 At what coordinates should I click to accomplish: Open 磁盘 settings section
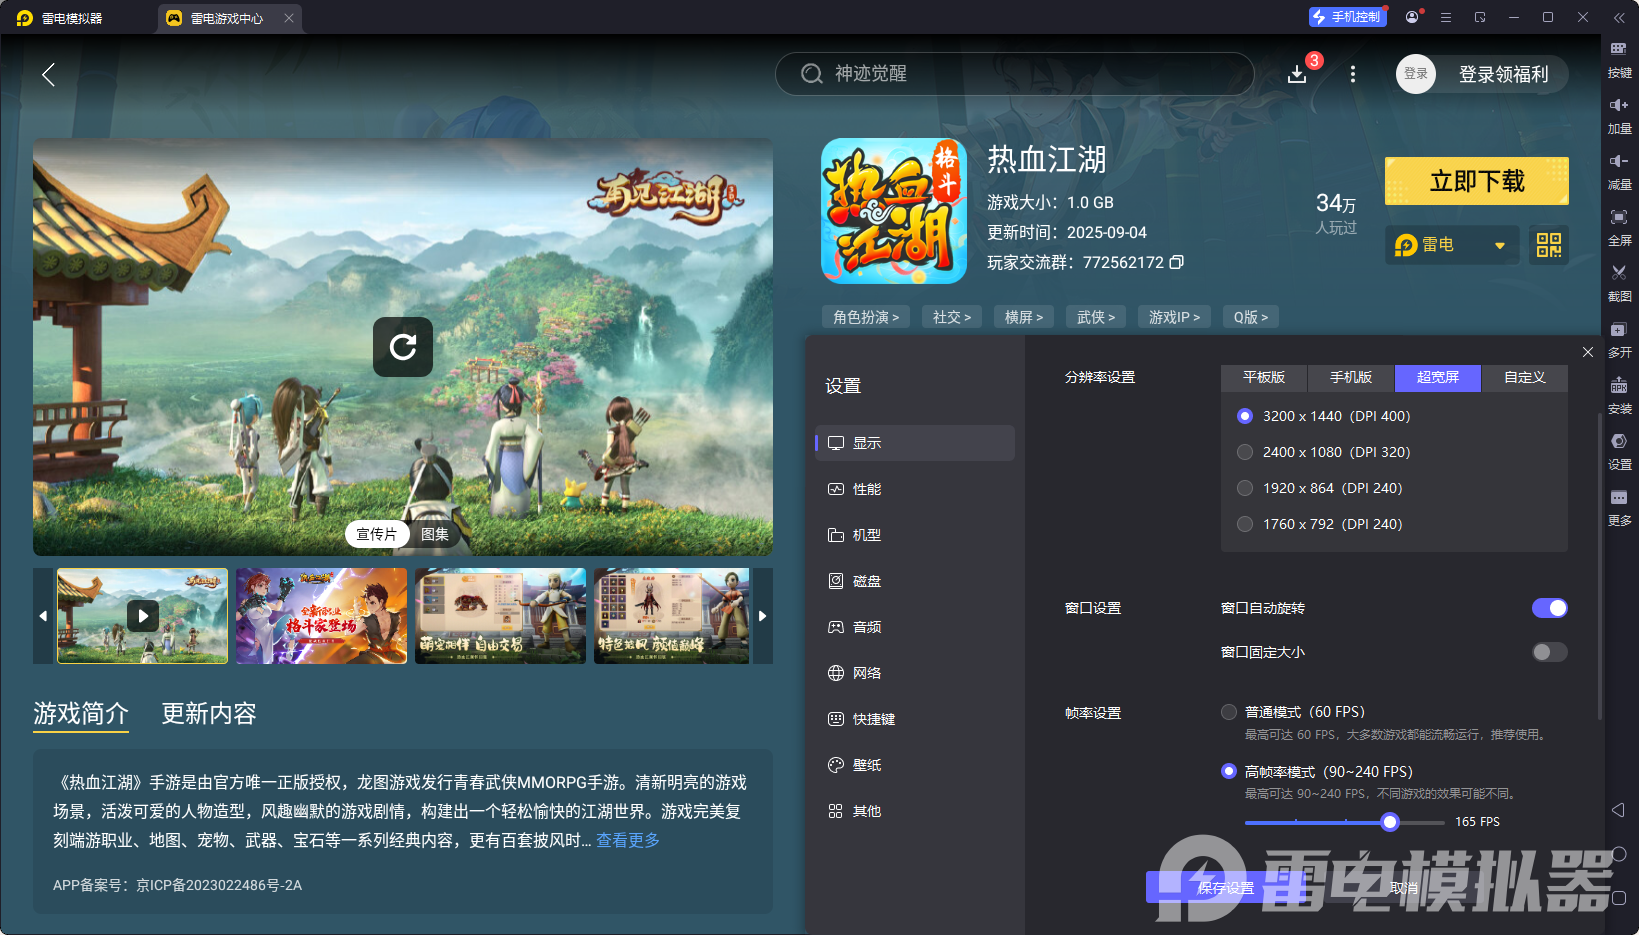pyautogui.click(x=915, y=581)
